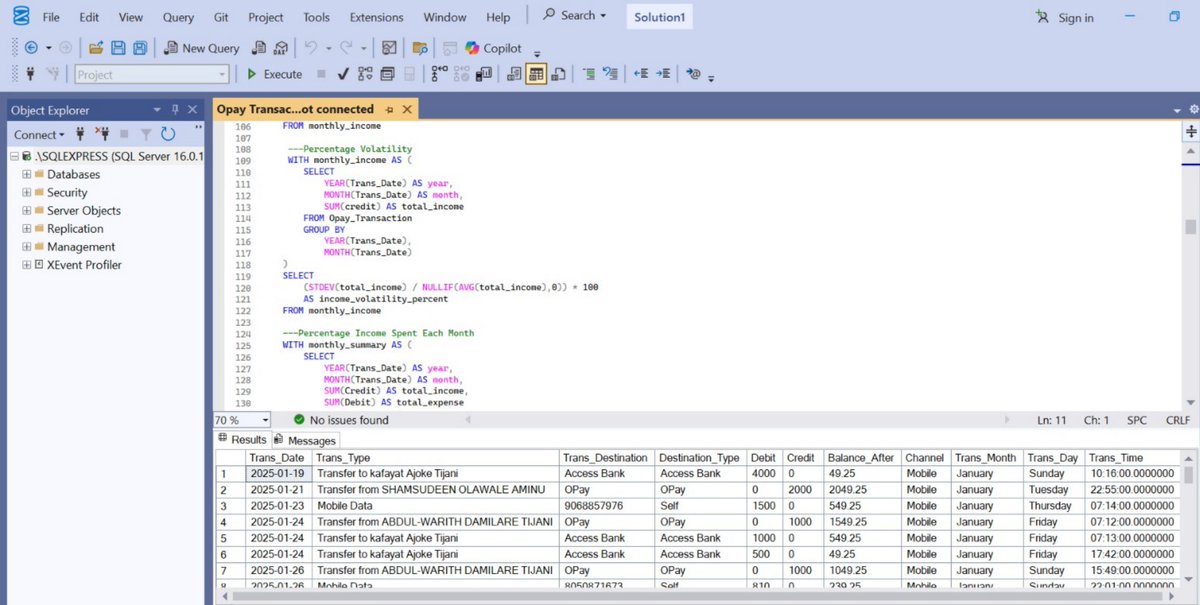This screenshot has width=1200, height=605.
Task: Click the Parse checkmark icon
Action: click(343, 74)
